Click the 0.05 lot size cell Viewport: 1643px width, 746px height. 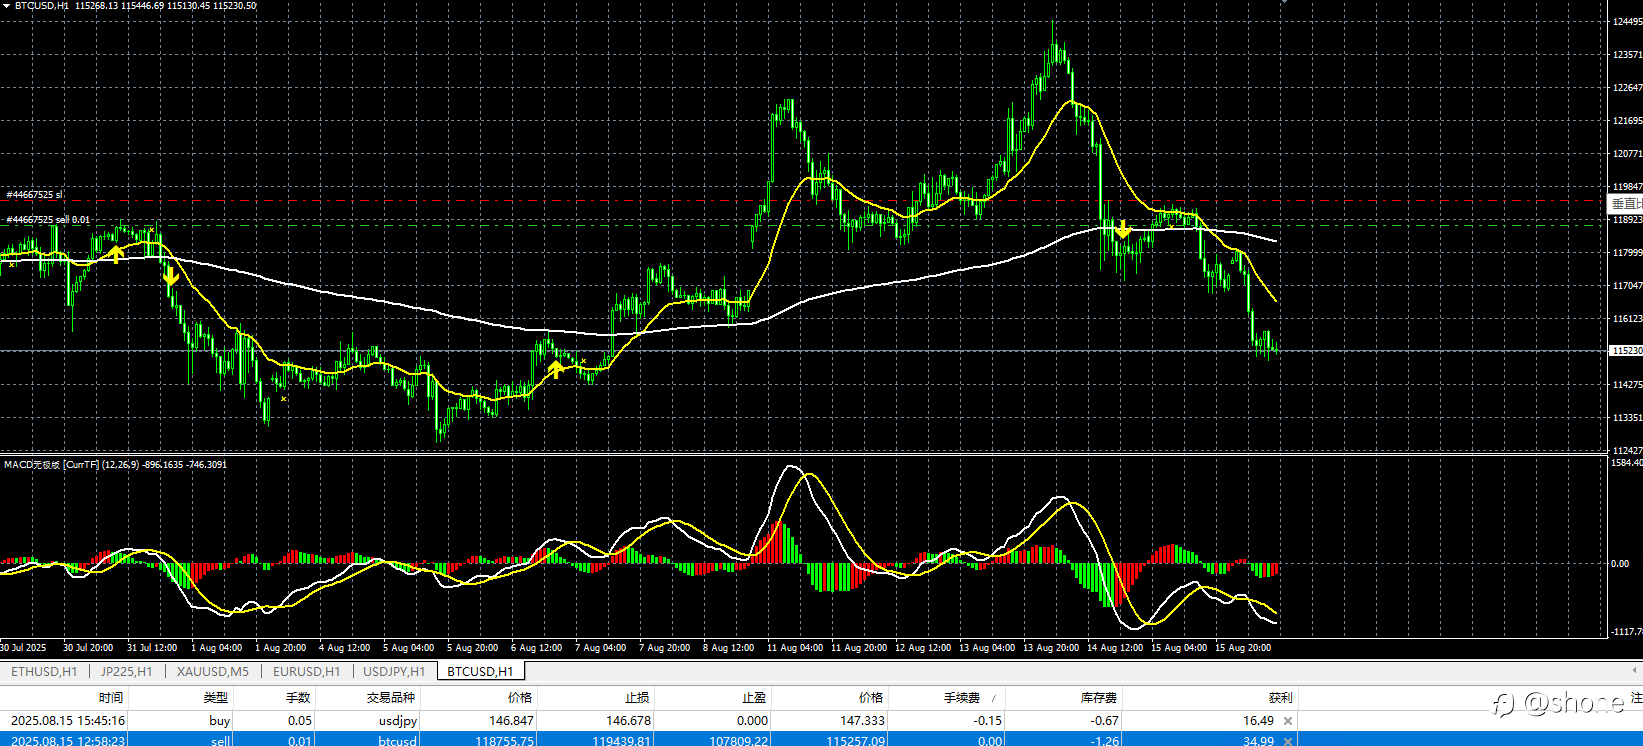point(300,721)
